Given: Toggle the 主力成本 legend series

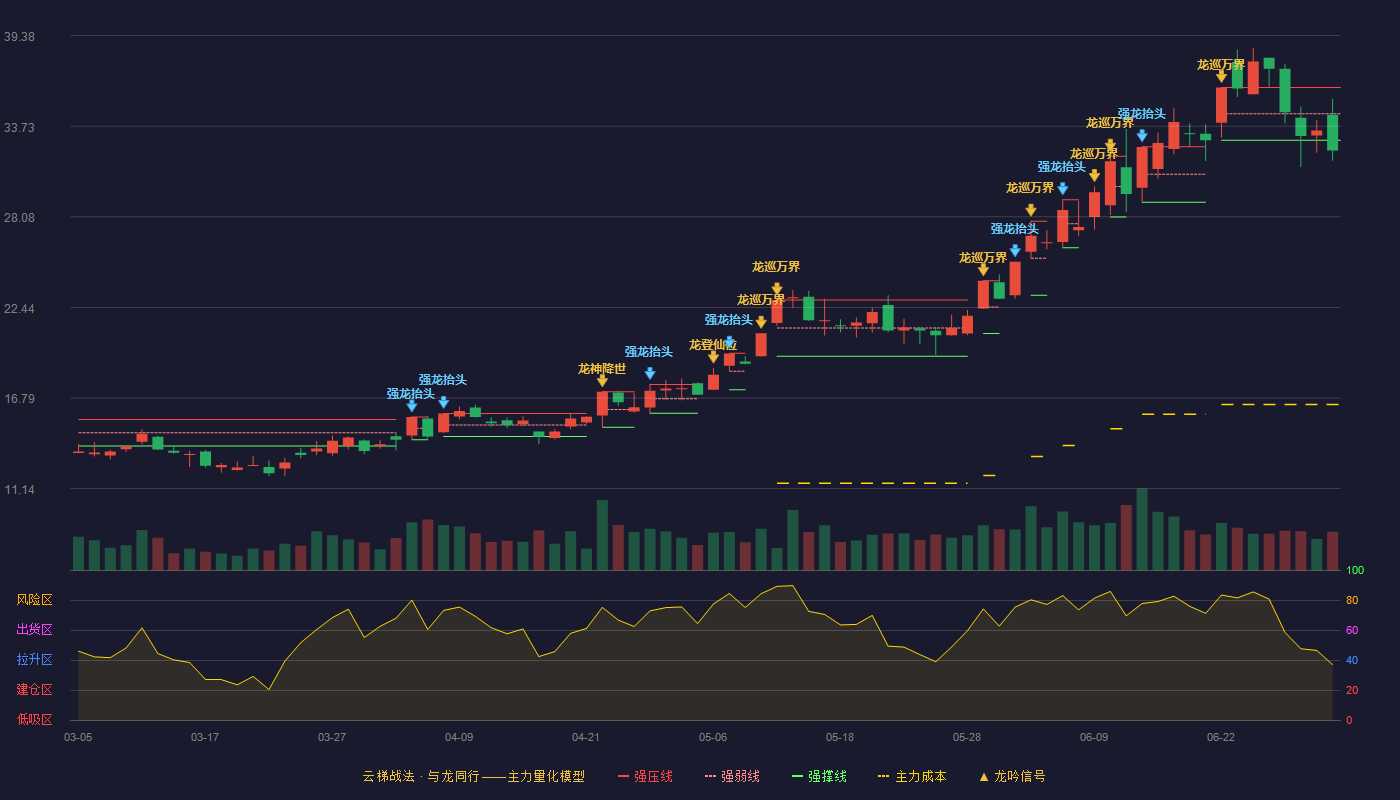Looking at the screenshot, I should 912,776.
